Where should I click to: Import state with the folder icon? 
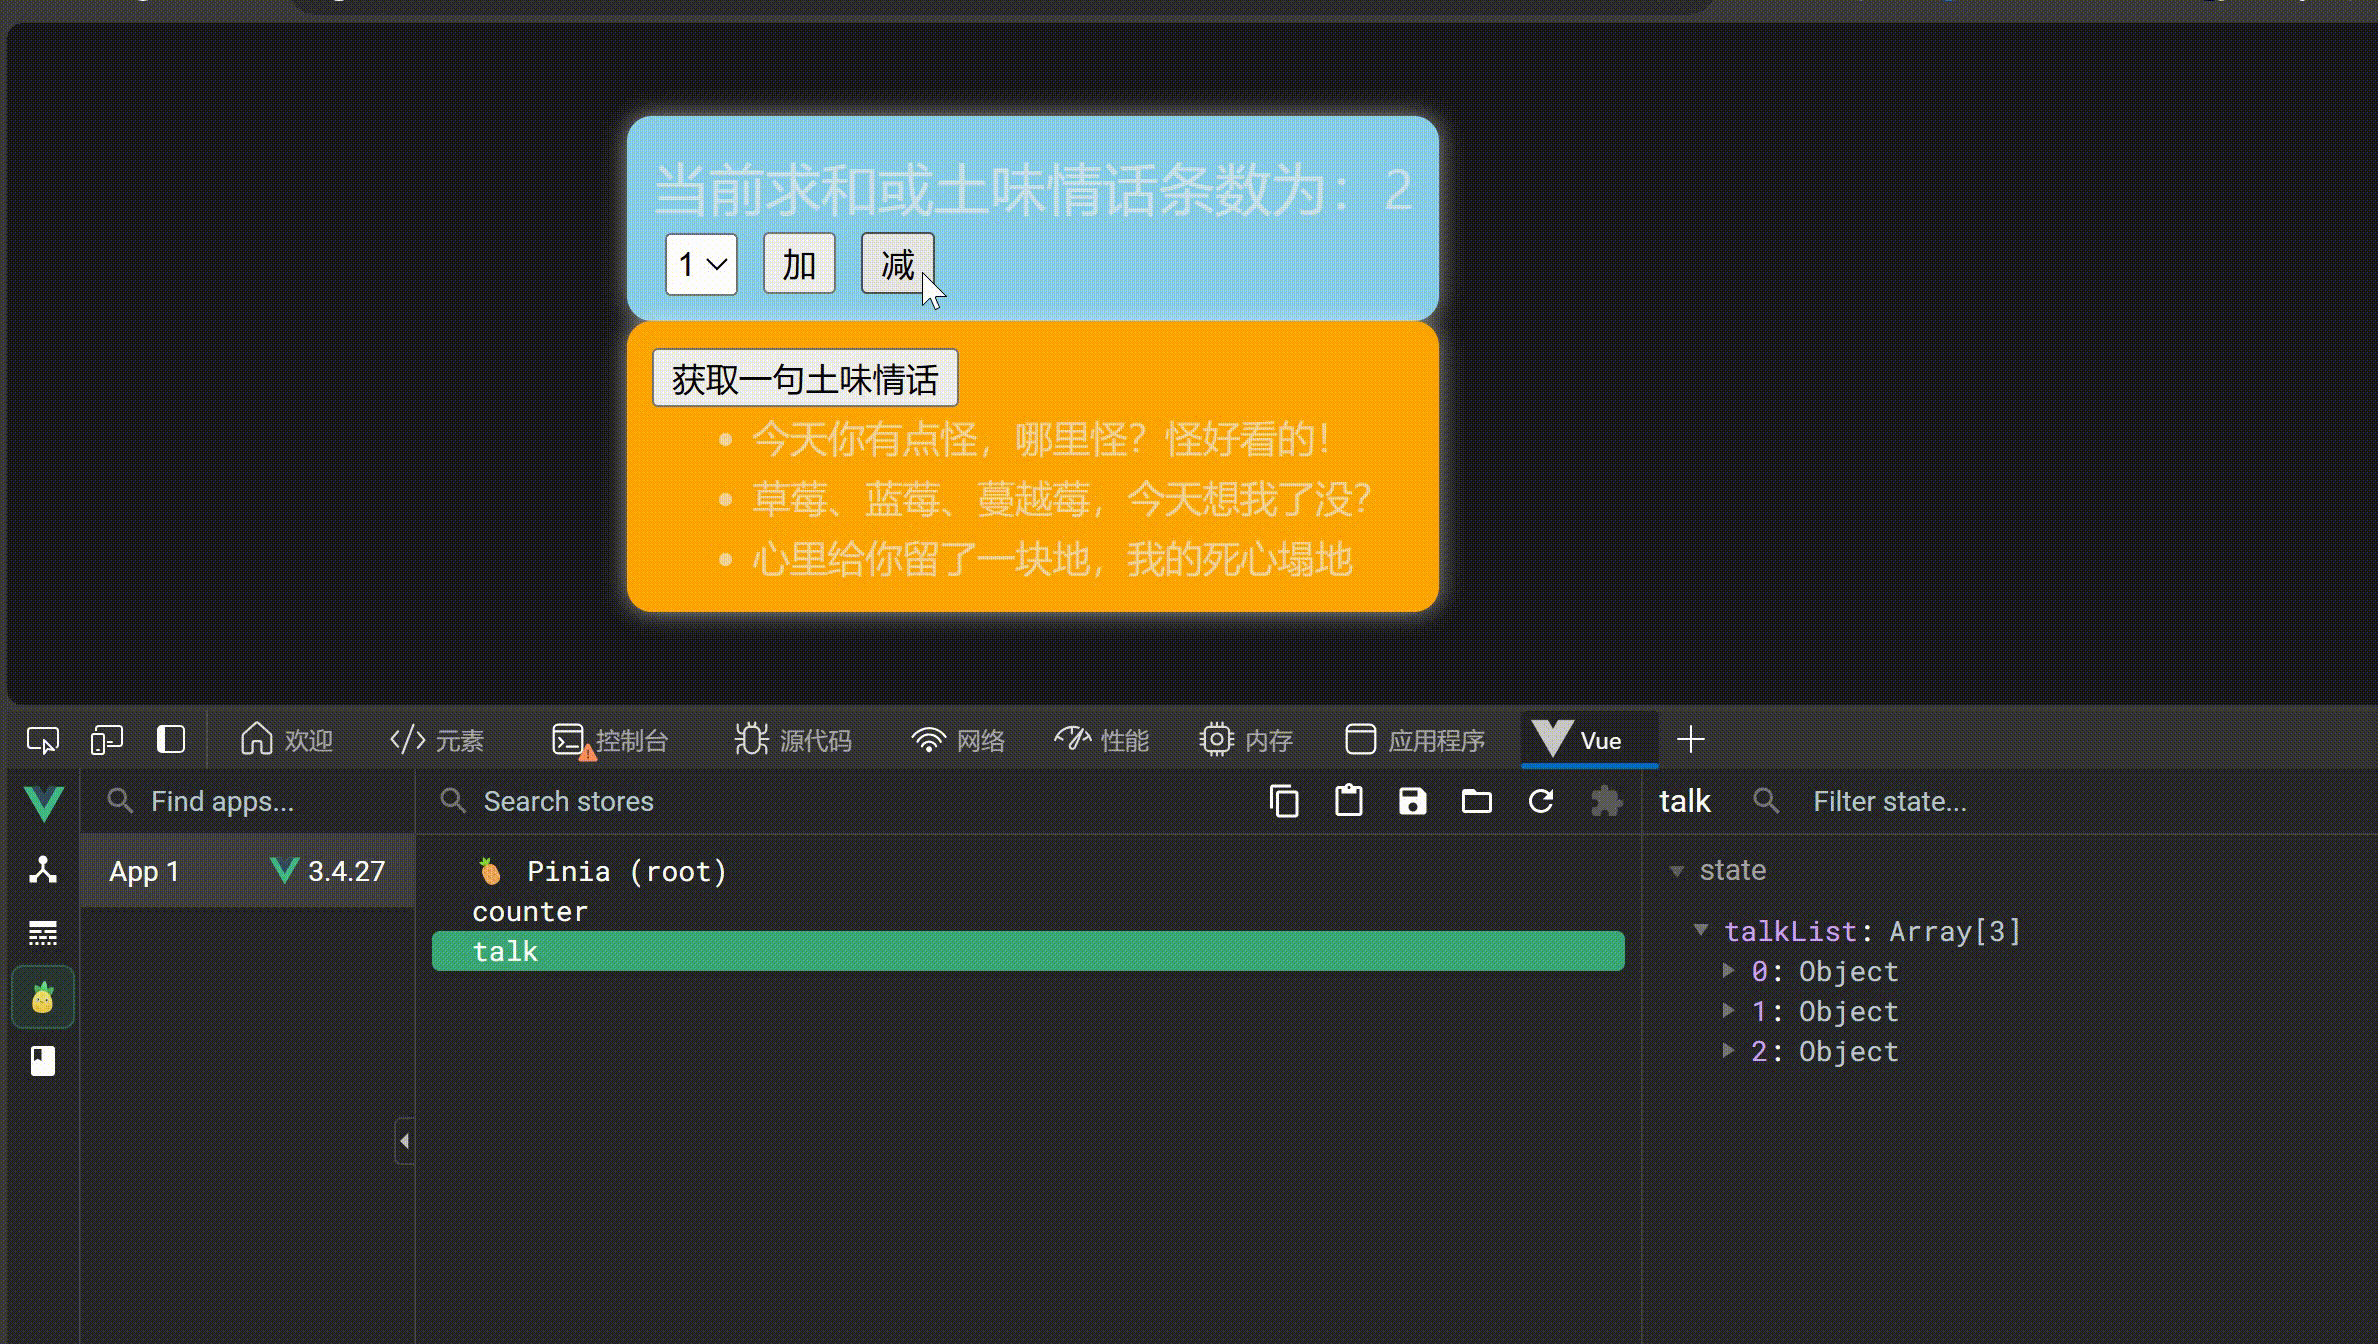[1476, 801]
